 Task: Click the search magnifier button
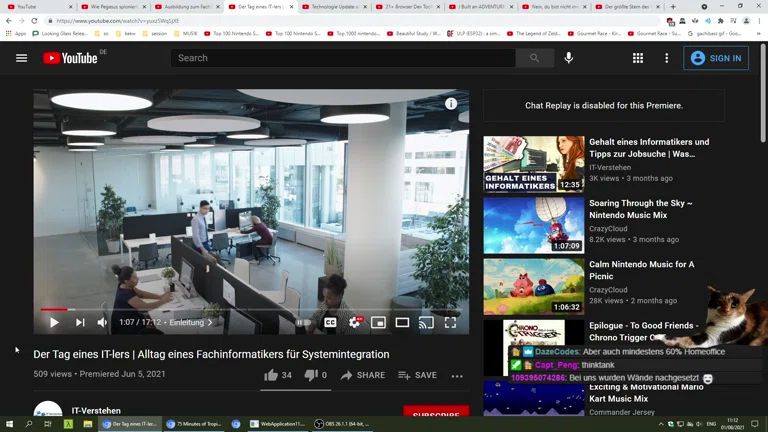[534, 58]
